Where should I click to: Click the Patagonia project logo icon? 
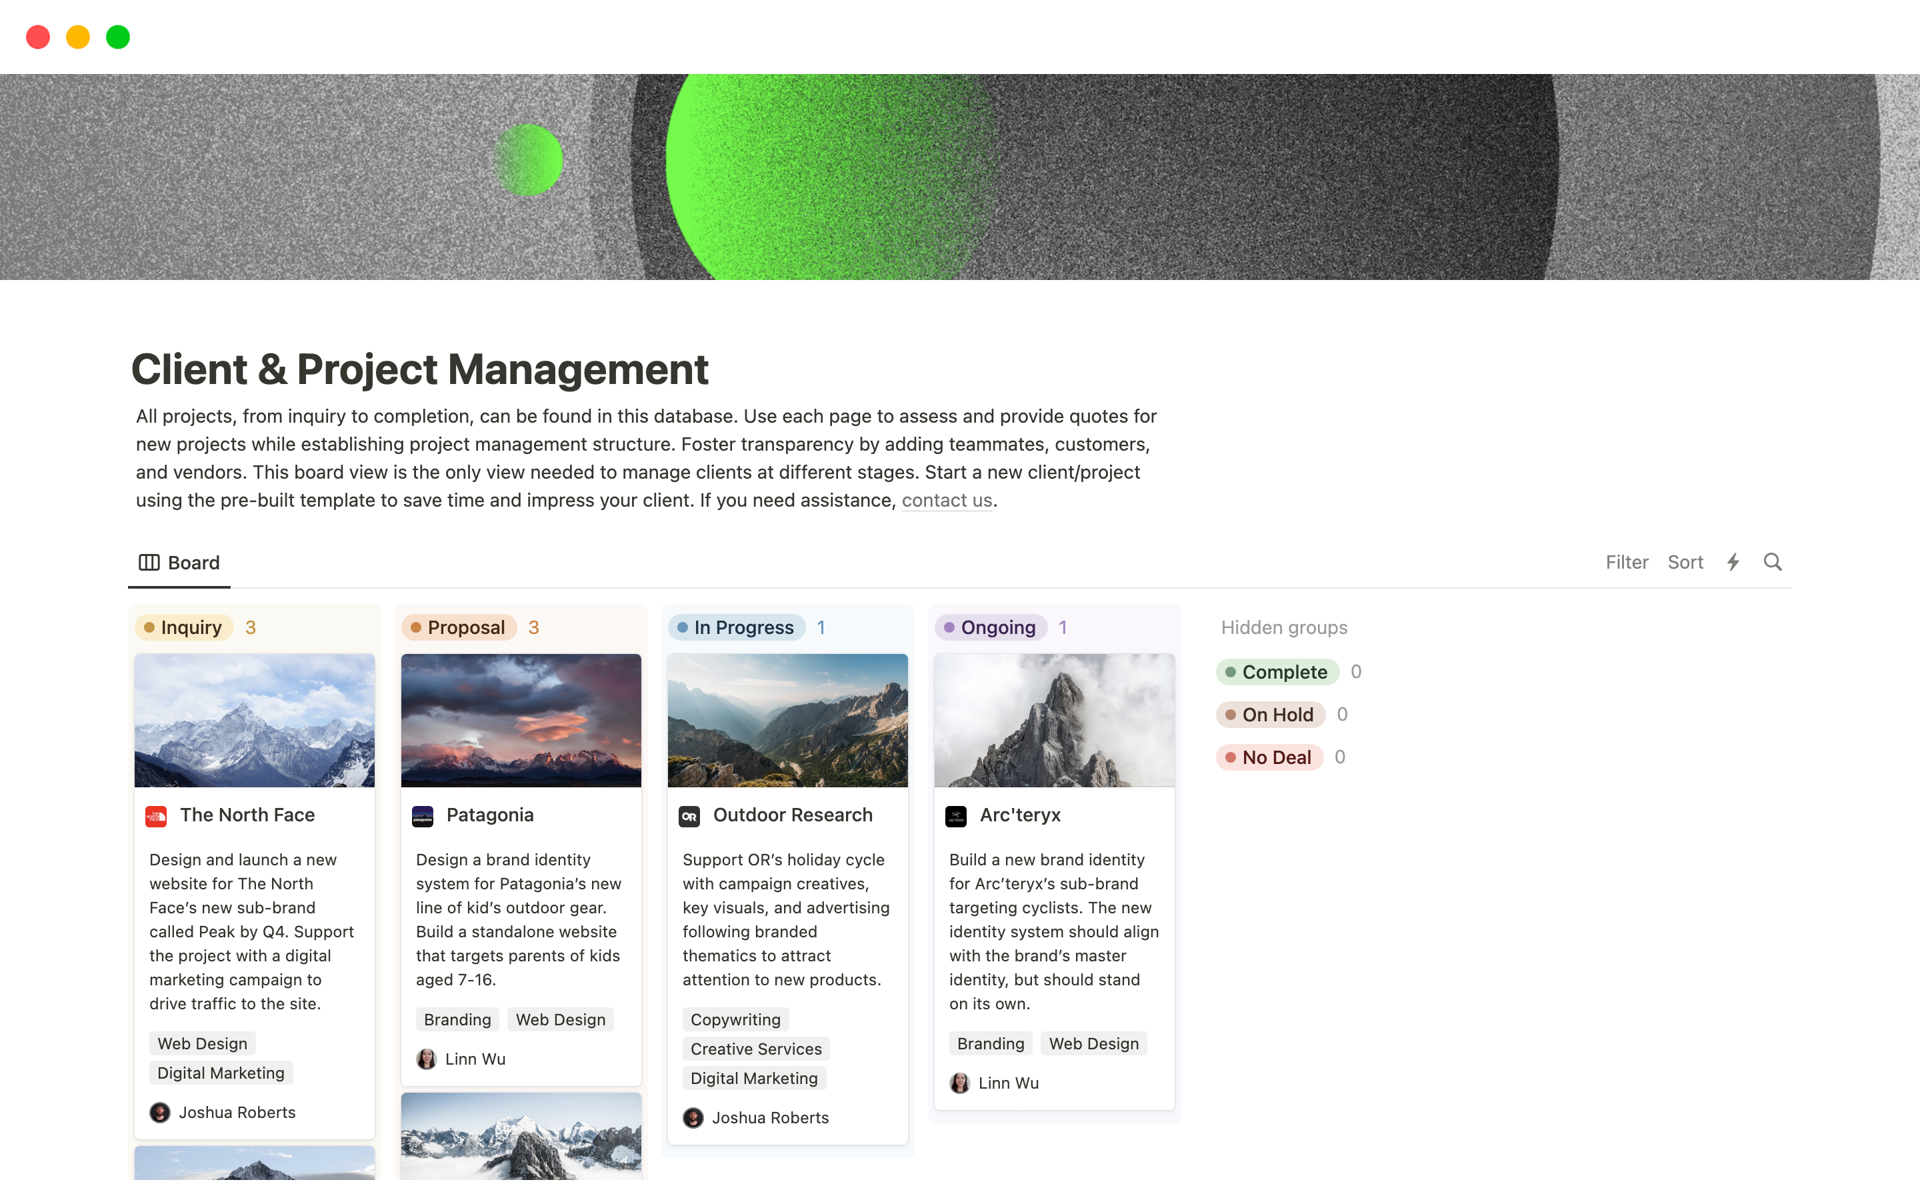(424, 814)
